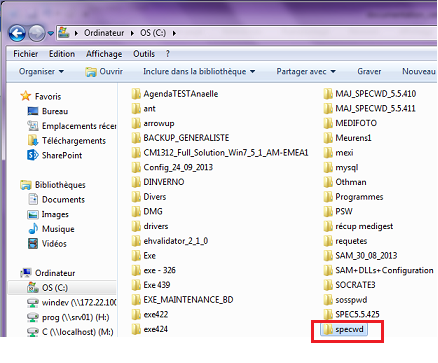The height and width of the screenshot is (363, 438).
Task: Open the Musique library icon
Action: click(x=33, y=229)
